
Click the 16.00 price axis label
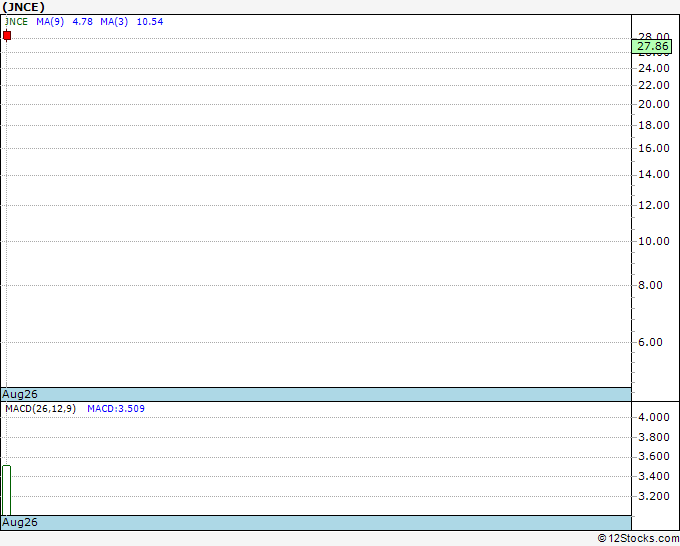pyautogui.click(x=654, y=148)
